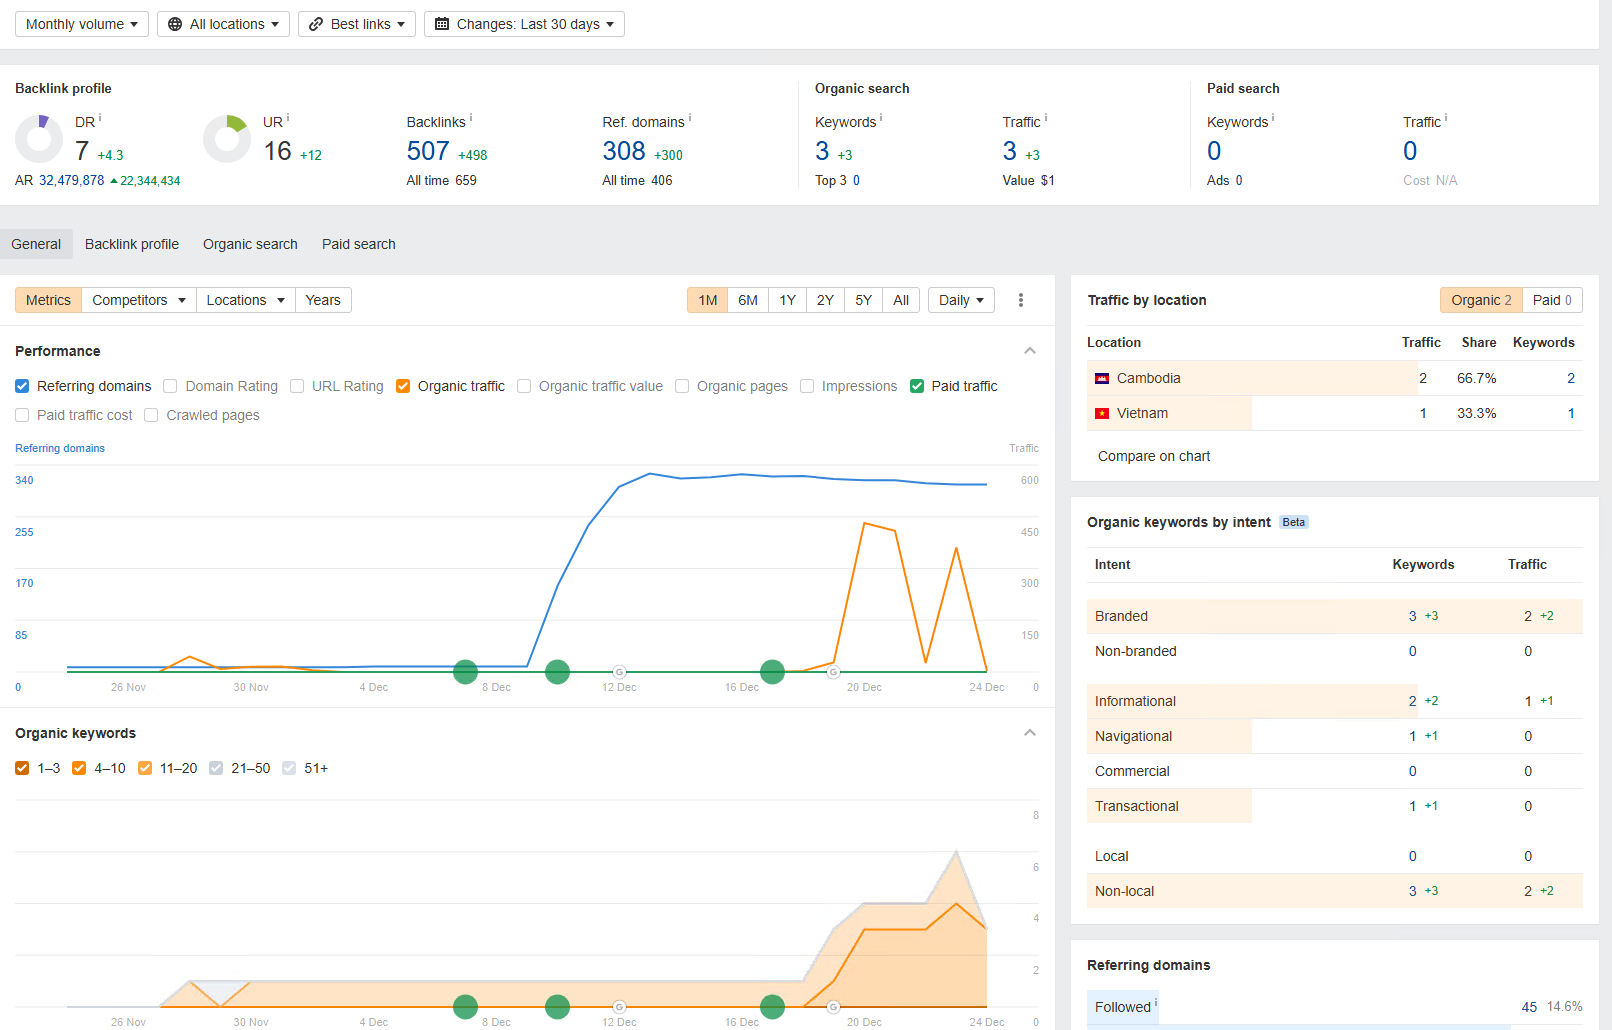
Task: Toggle the 1–3 keyword position checkbox
Action: tap(22, 768)
